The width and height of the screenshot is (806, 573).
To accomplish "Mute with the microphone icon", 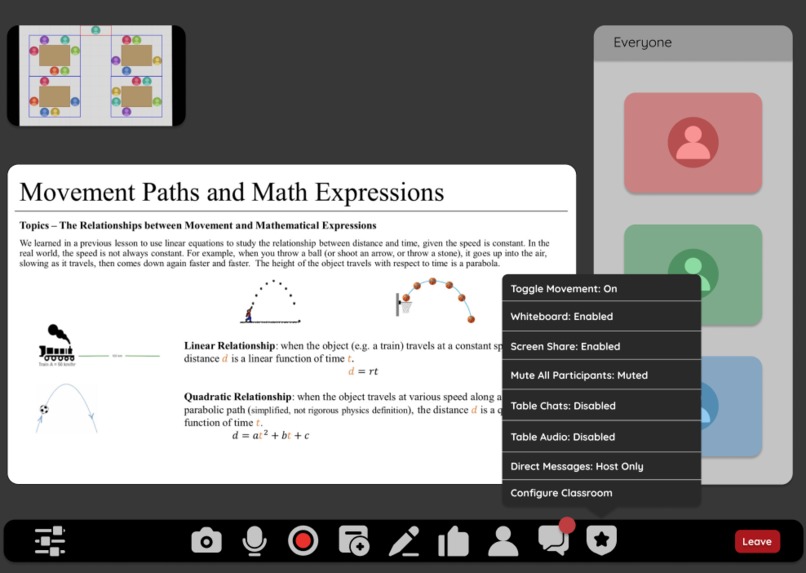I will [254, 541].
